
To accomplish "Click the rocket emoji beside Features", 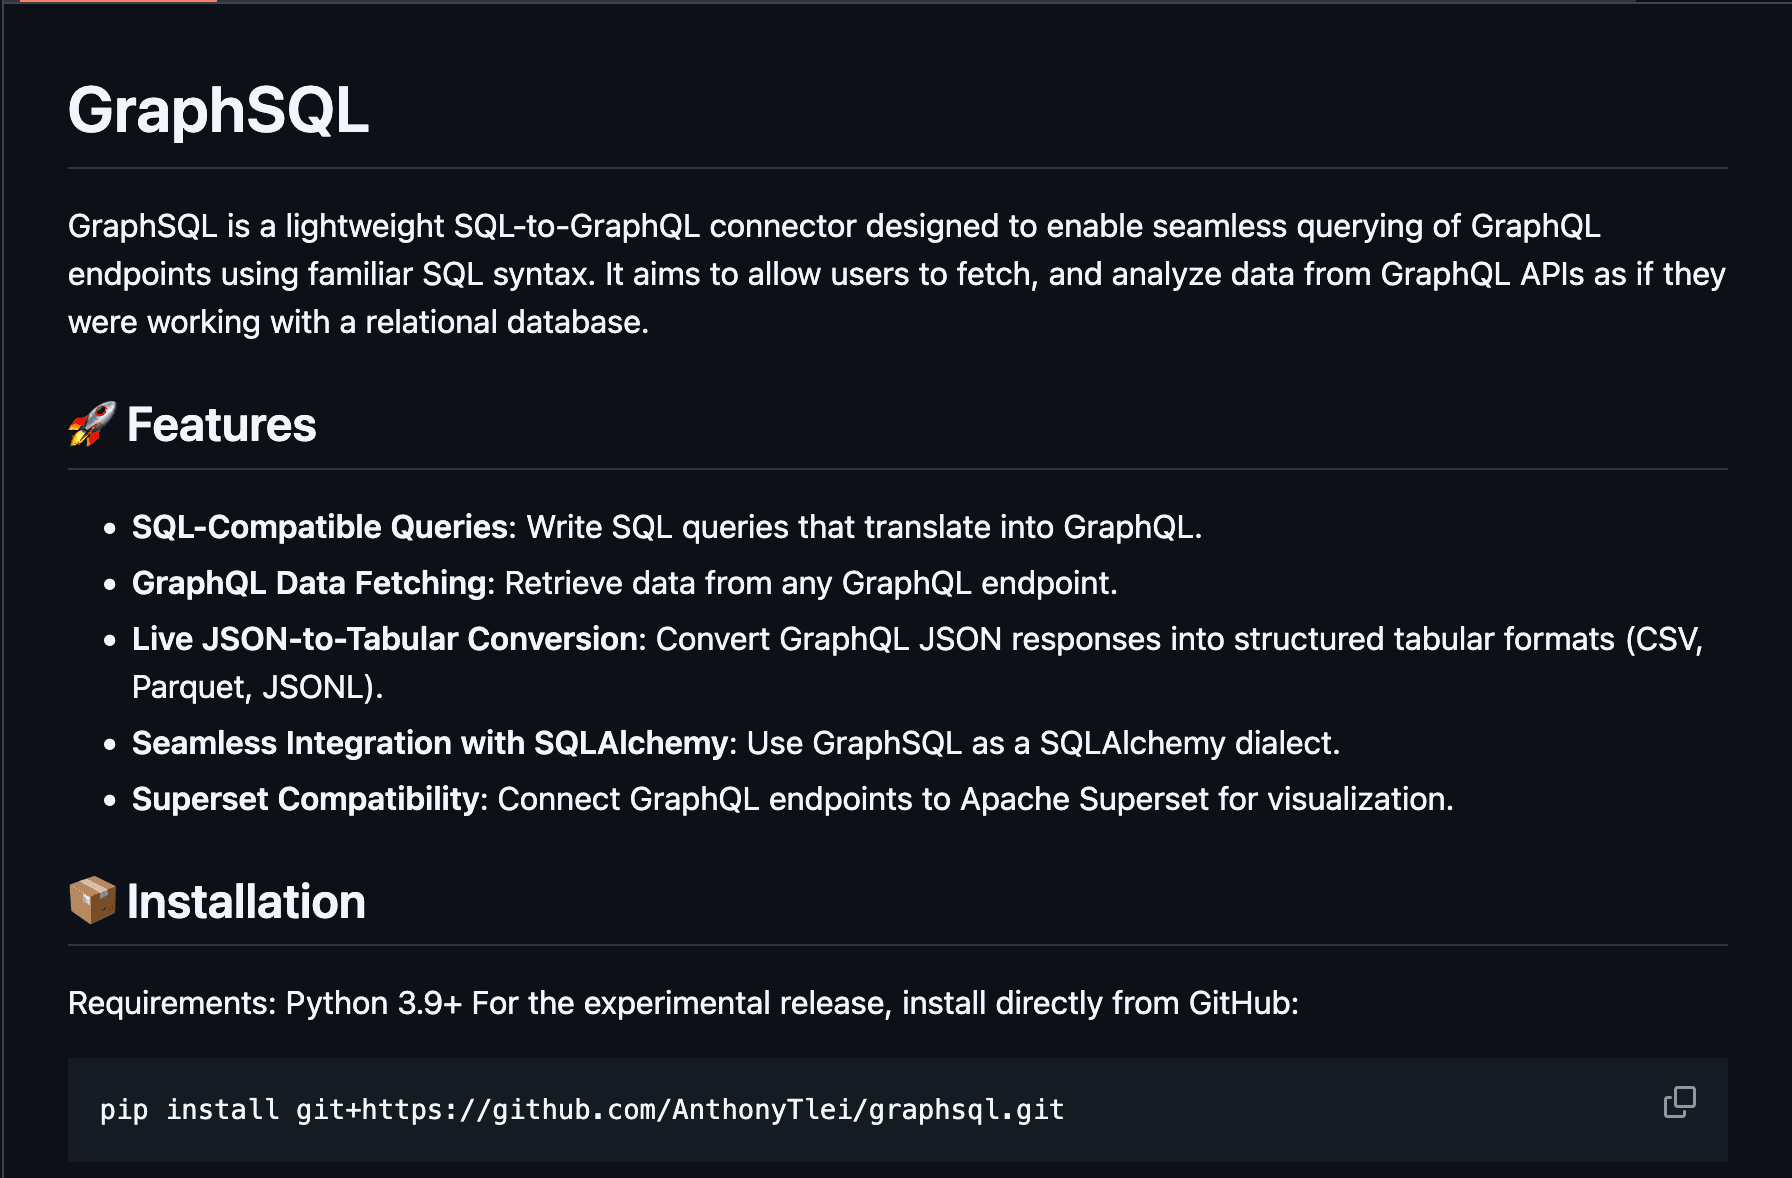I will pyautogui.click(x=92, y=425).
